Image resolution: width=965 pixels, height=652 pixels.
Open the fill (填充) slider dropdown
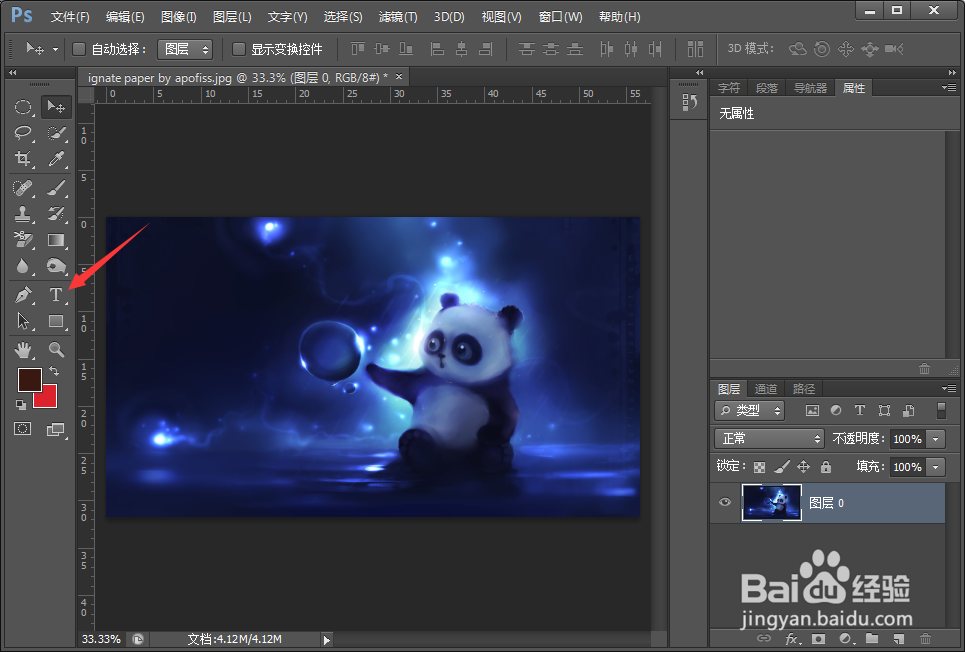pyautogui.click(x=936, y=467)
